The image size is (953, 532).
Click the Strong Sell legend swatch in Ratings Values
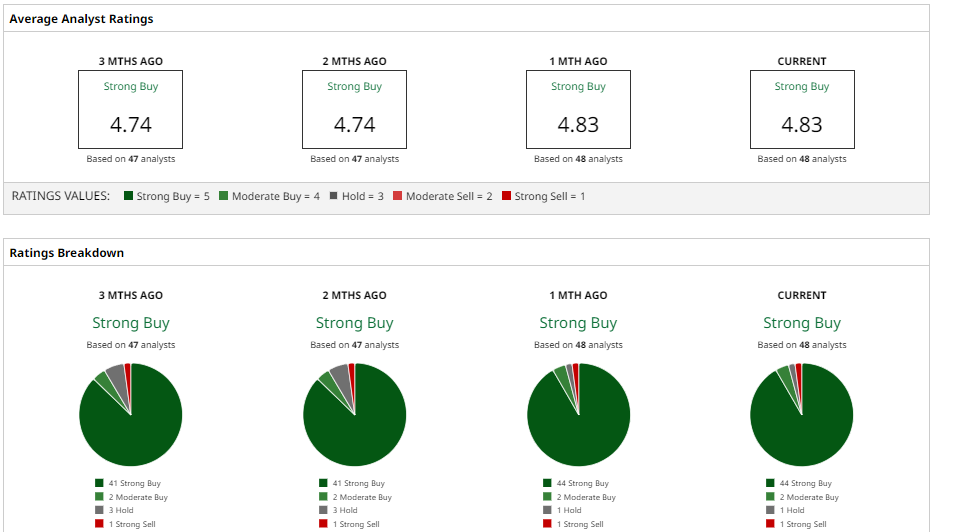tap(506, 196)
